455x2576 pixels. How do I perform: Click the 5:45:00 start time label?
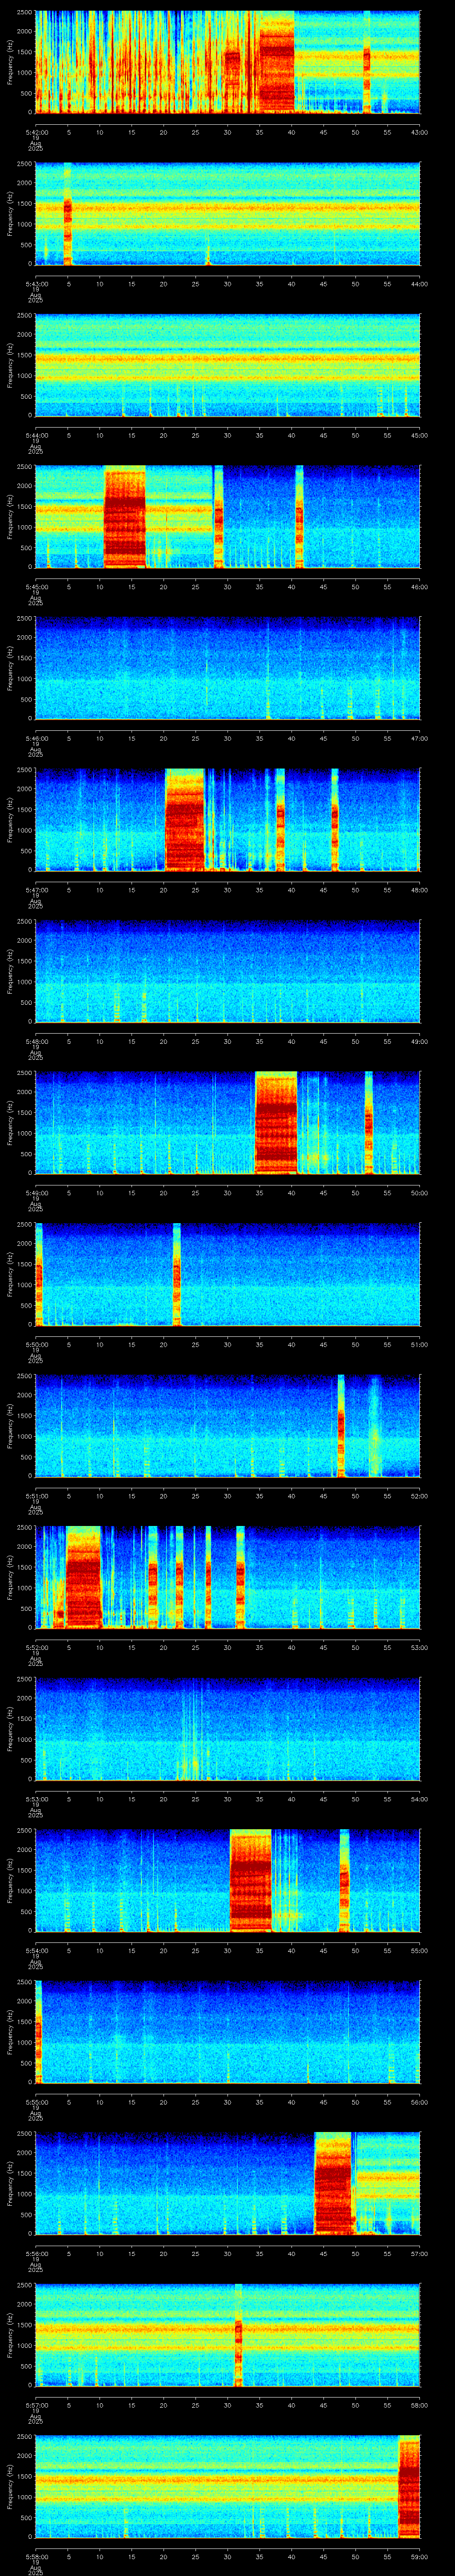pos(36,587)
